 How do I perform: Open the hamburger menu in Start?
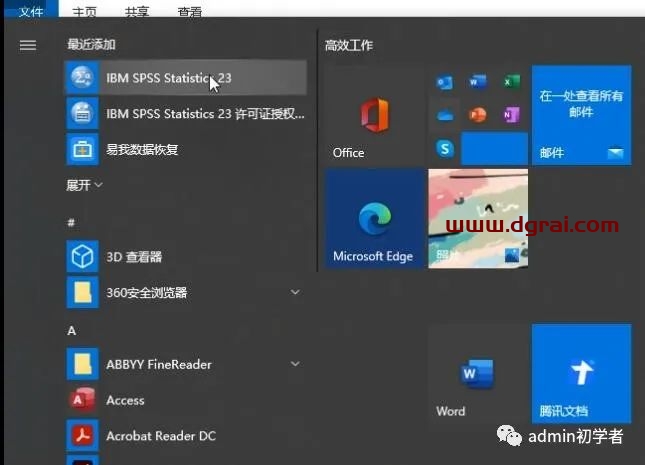[28, 45]
